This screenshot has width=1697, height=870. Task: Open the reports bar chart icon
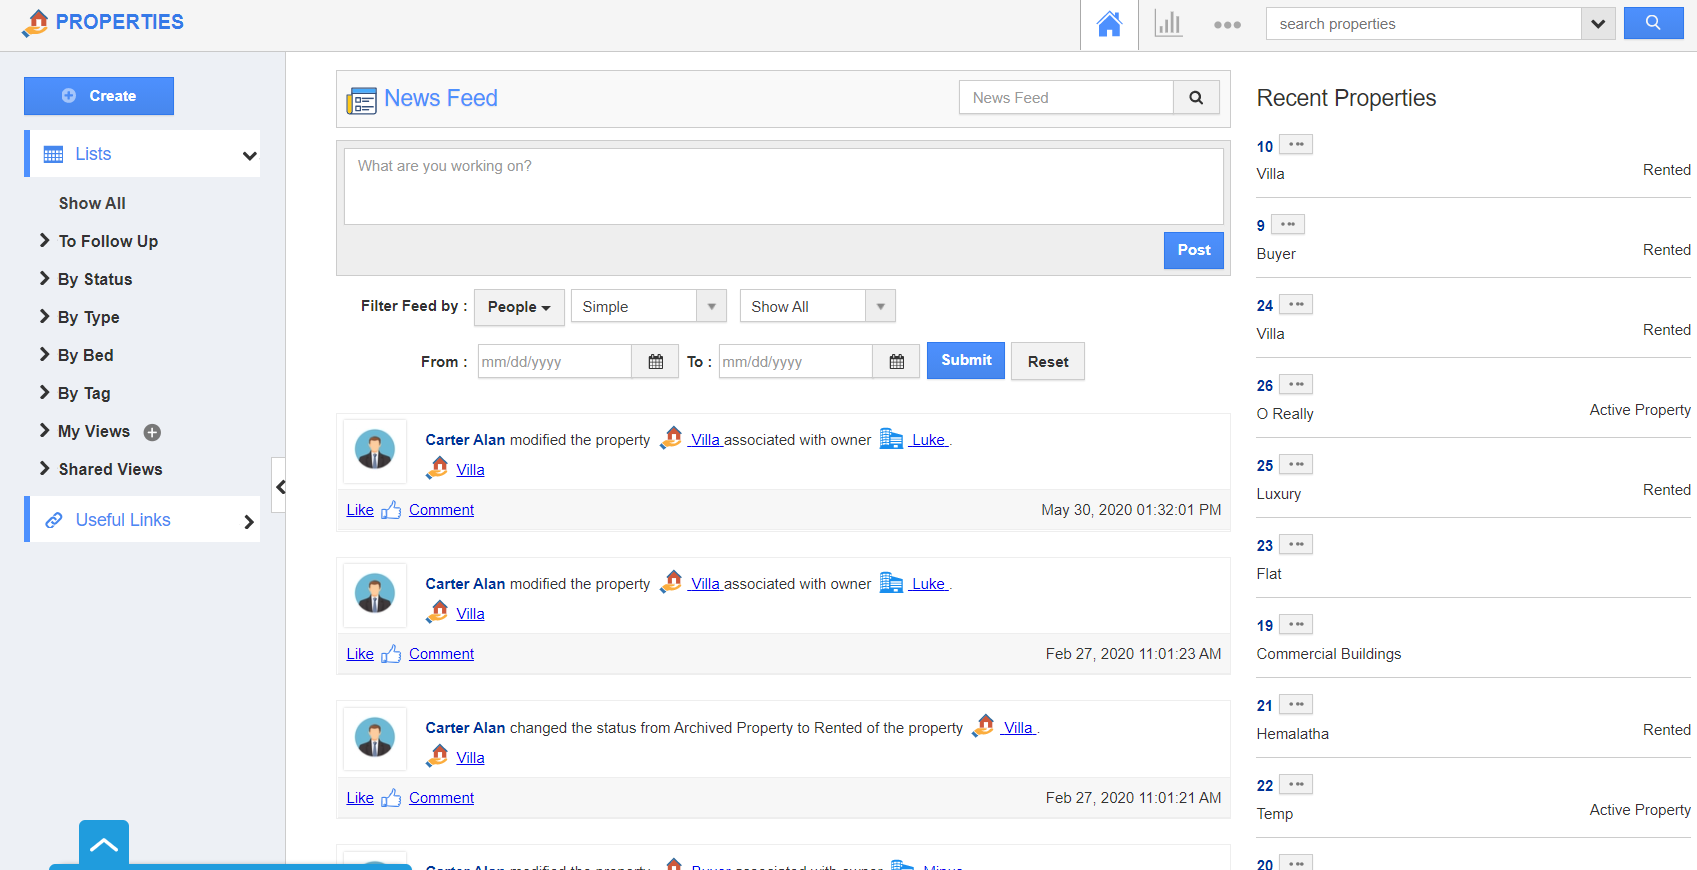(x=1168, y=24)
